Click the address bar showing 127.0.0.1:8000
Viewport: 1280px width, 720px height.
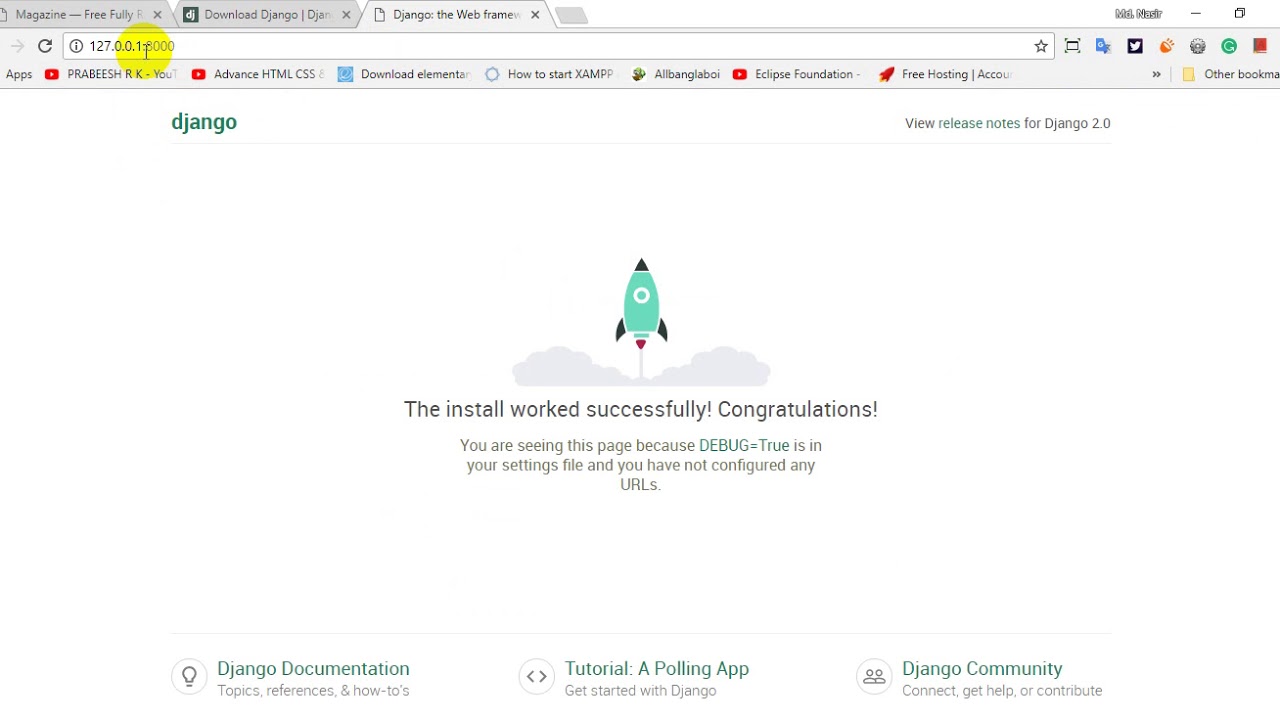(x=558, y=46)
